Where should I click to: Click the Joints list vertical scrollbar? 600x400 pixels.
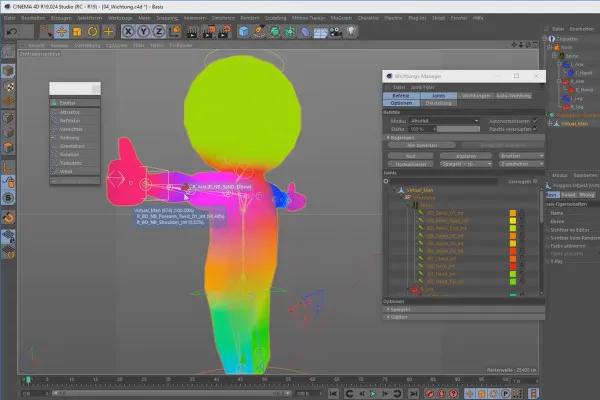click(x=541, y=207)
